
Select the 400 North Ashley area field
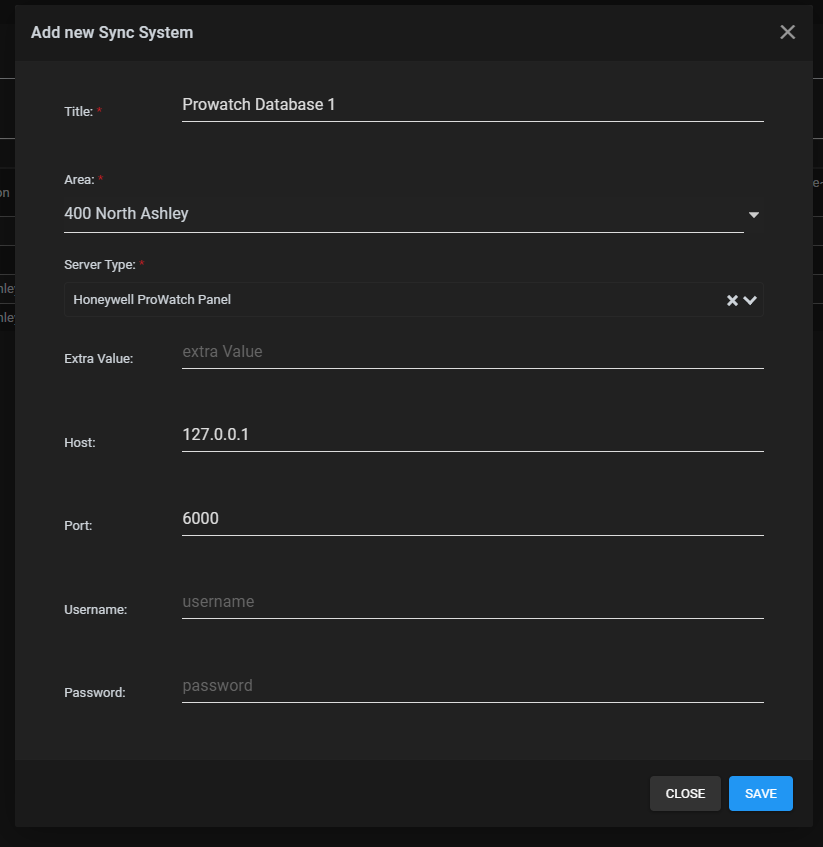[403, 214]
